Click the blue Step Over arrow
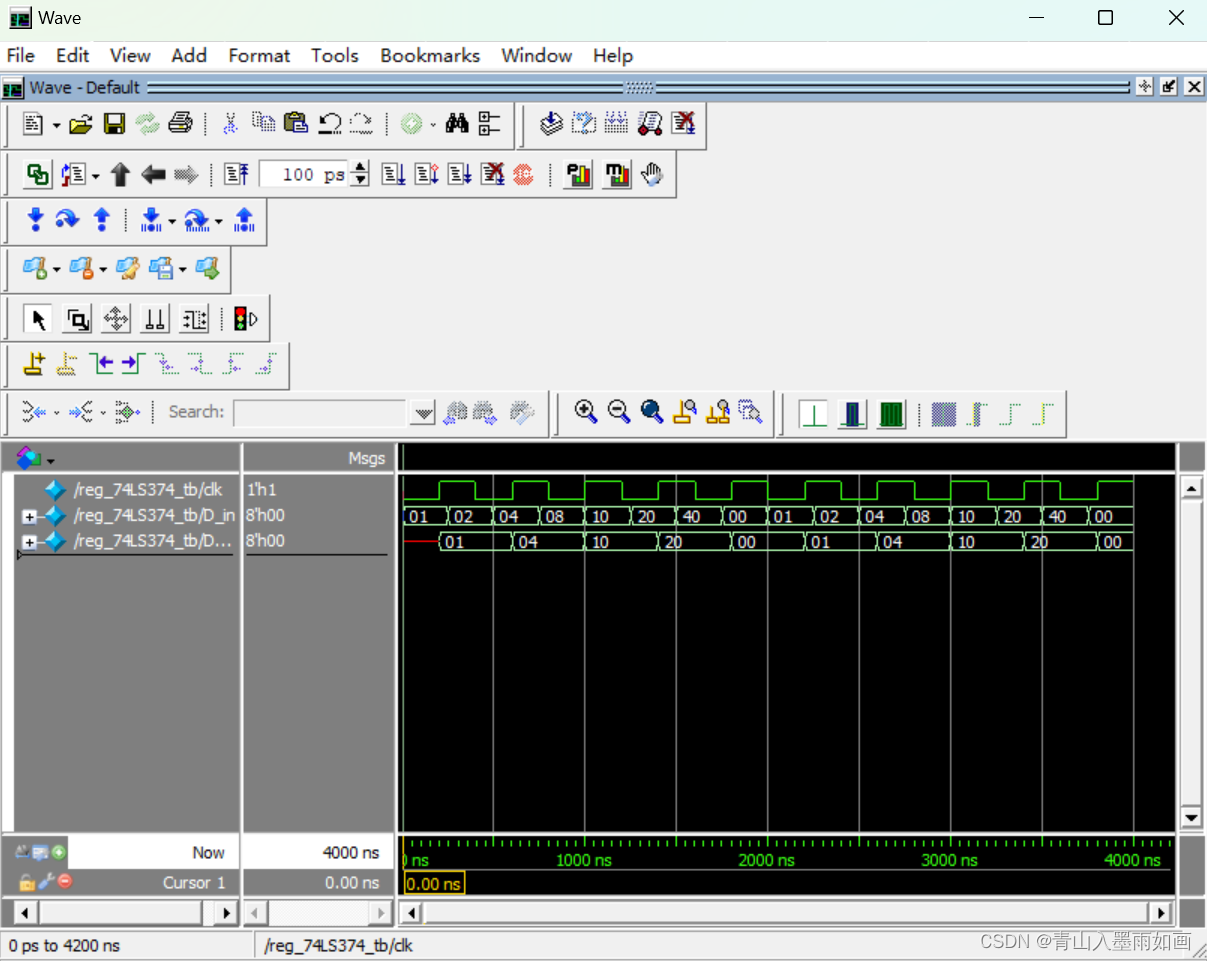1207x961 pixels. pyautogui.click(x=68, y=219)
